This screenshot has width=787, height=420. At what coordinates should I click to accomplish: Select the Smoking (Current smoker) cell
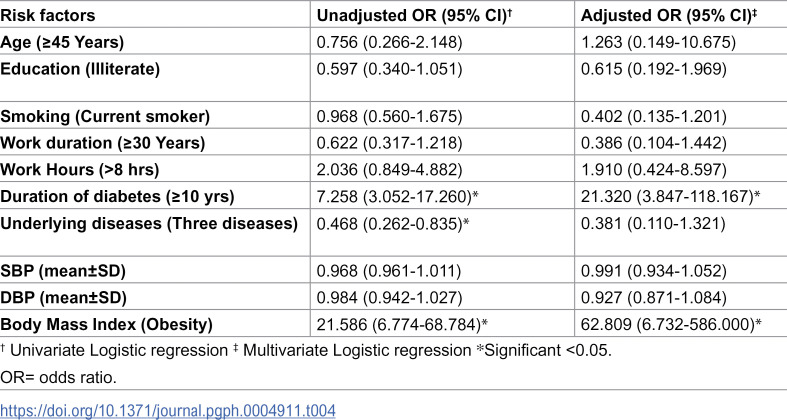[105, 116]
